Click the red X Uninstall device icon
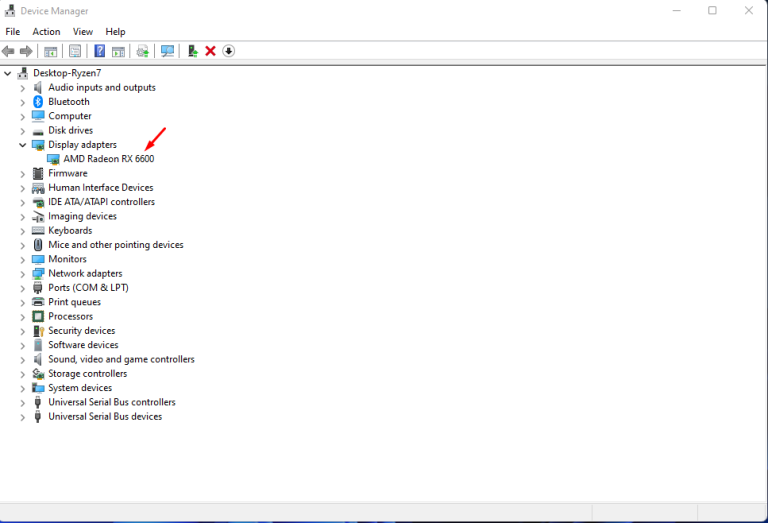The height and width of the screenshot is (523, 768). (x=211, y=51)
